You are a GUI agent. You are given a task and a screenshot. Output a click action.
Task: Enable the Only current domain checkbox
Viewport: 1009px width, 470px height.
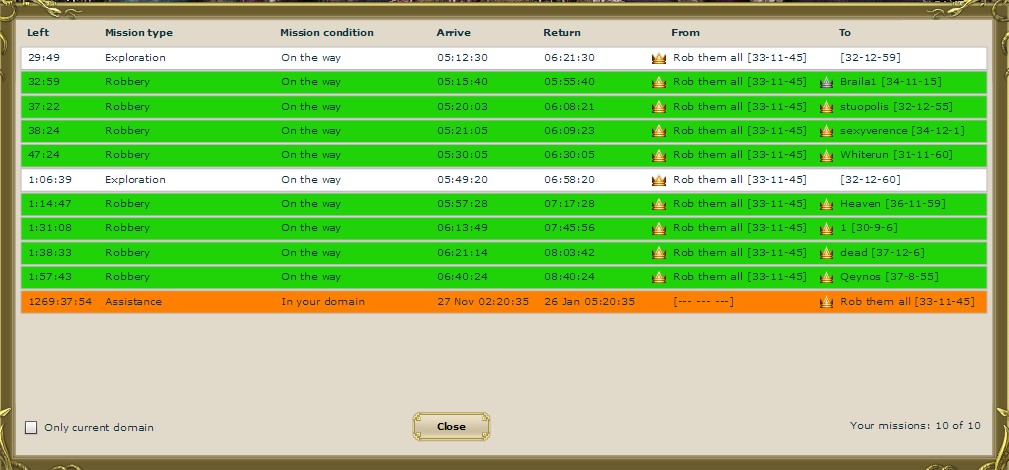click(31, 428)
